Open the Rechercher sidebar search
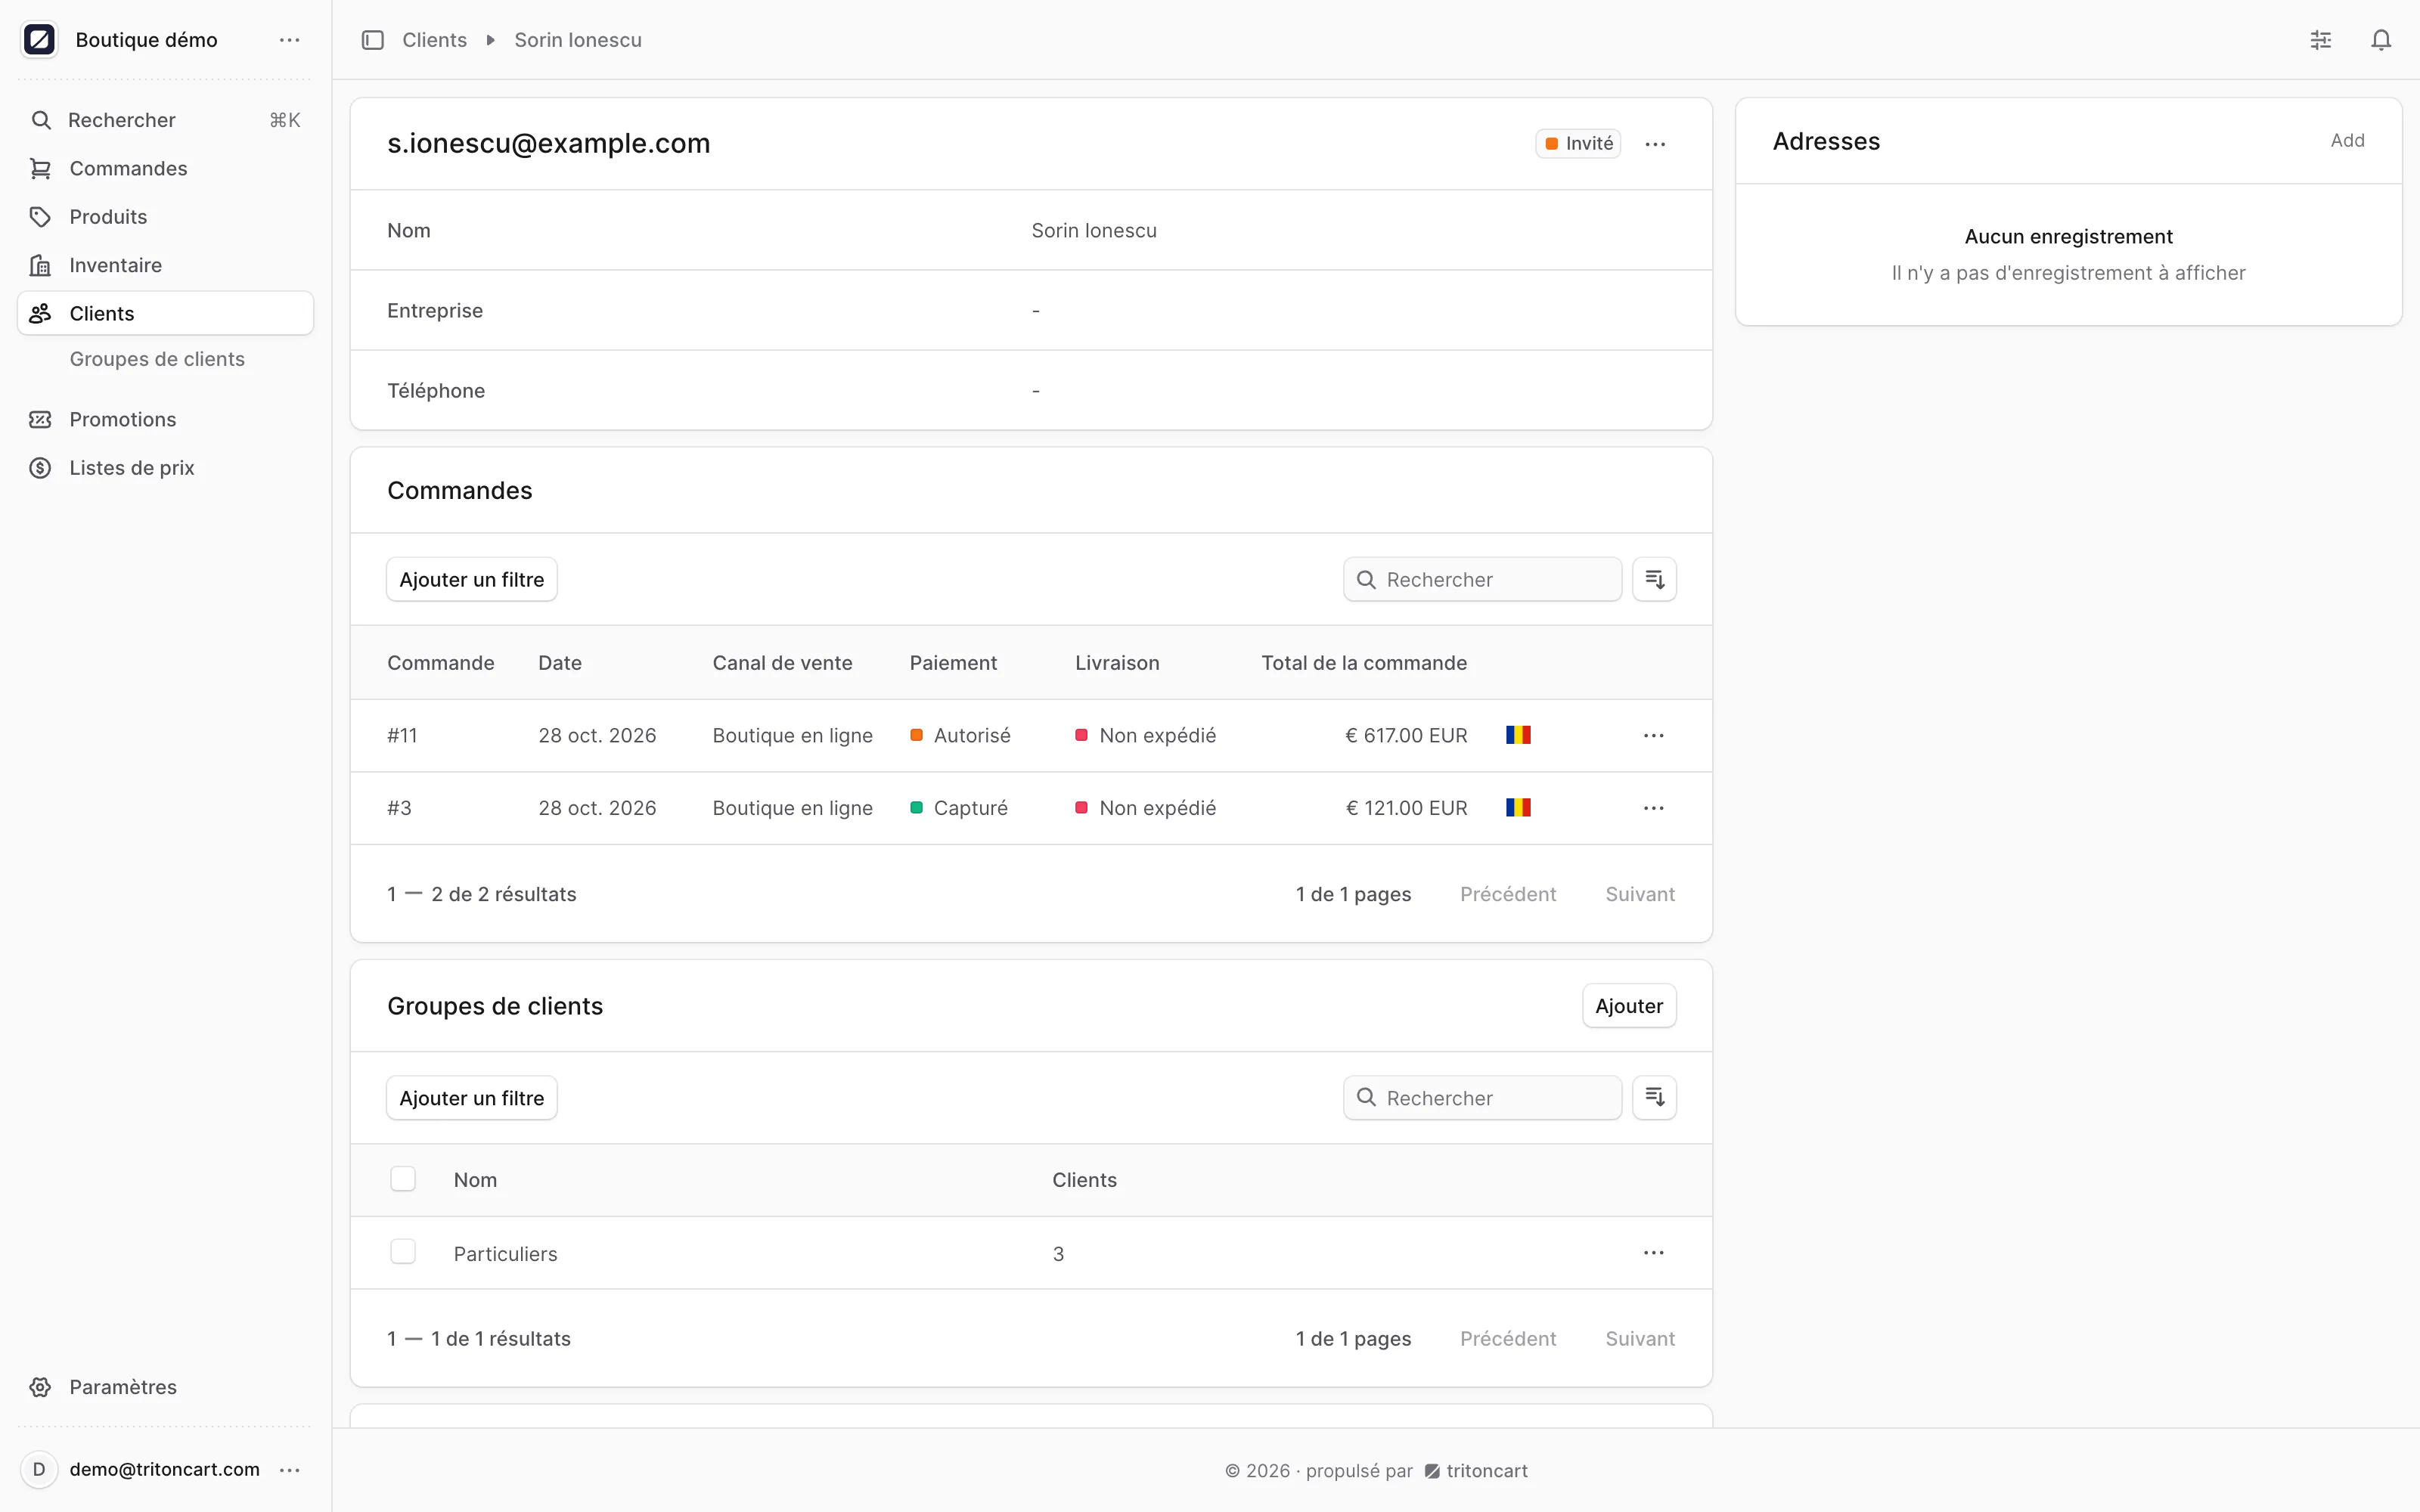The width and height of the screenshot is (2420, 1512). (x=165, y=120)
